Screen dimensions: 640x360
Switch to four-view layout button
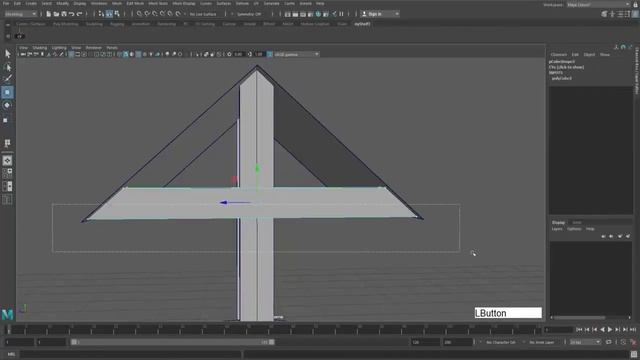click(7, 173)
